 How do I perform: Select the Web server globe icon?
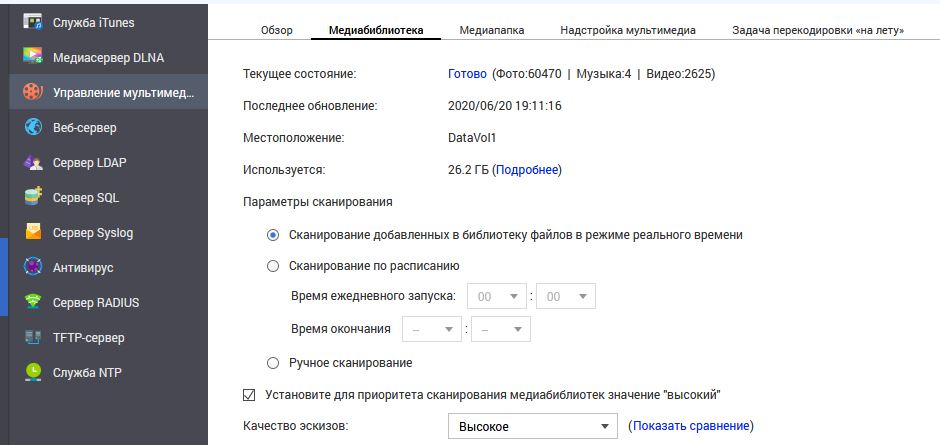[x=33, y=127]
